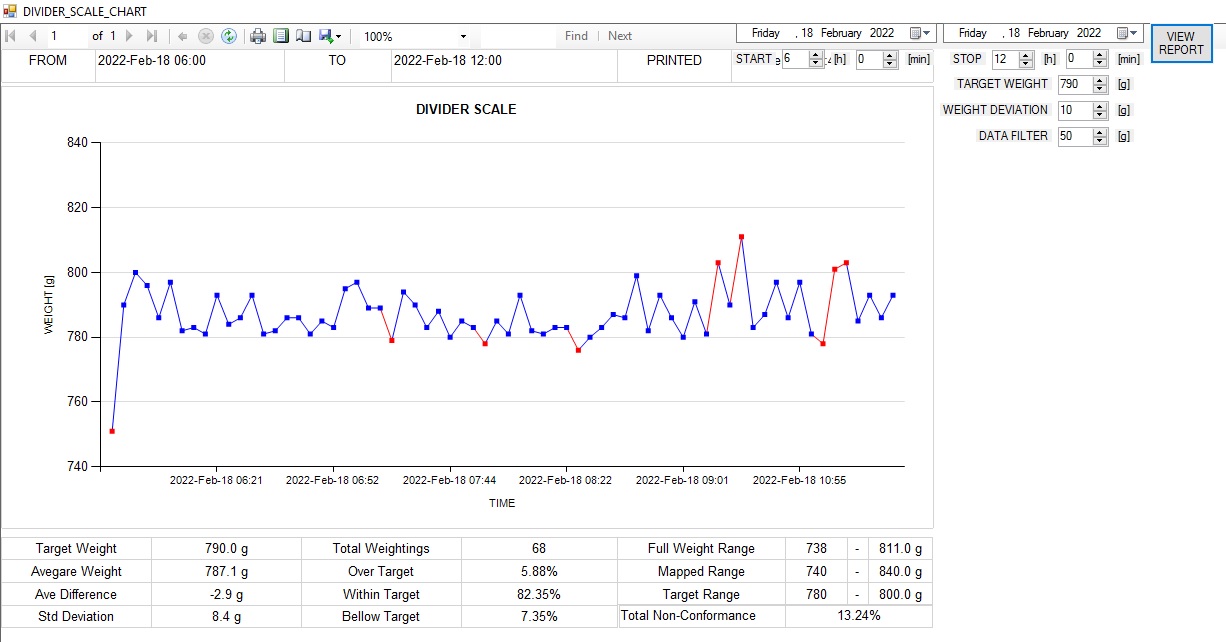Increase the STOP hour spinner
The image size is (1226, 642).
pos(1026,55)
